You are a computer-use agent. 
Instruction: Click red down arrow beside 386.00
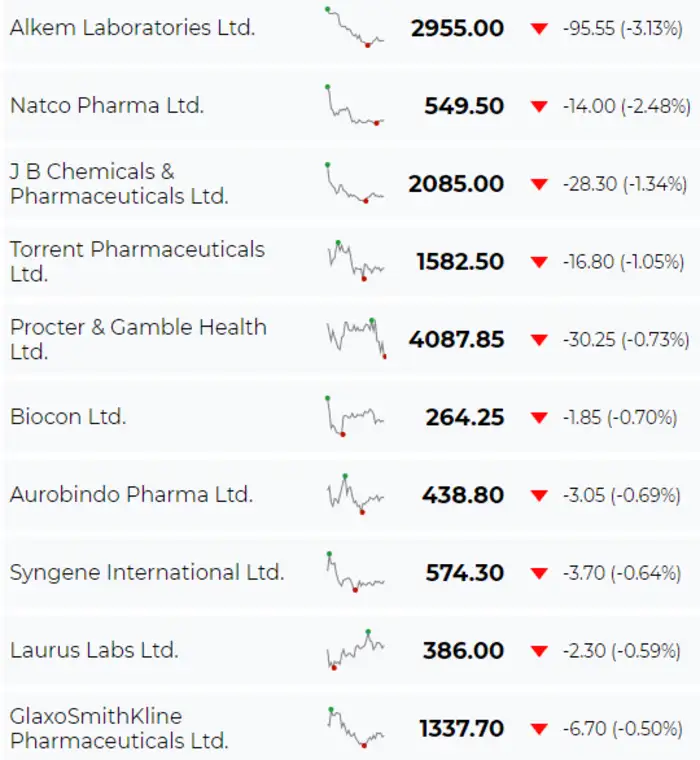540,651
